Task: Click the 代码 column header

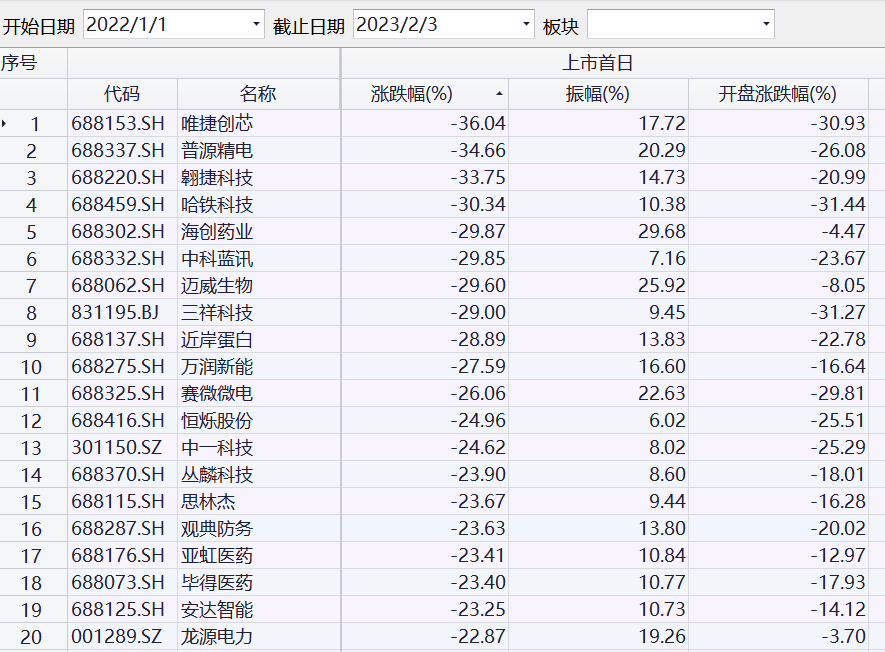Action: tap(119, 93)
